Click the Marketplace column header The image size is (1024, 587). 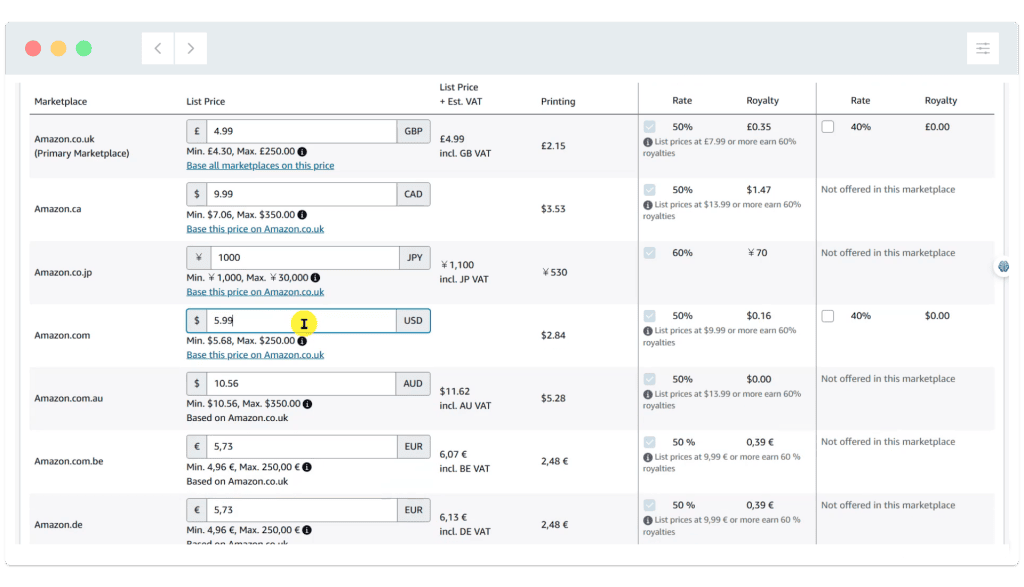[x=61, y=101]
